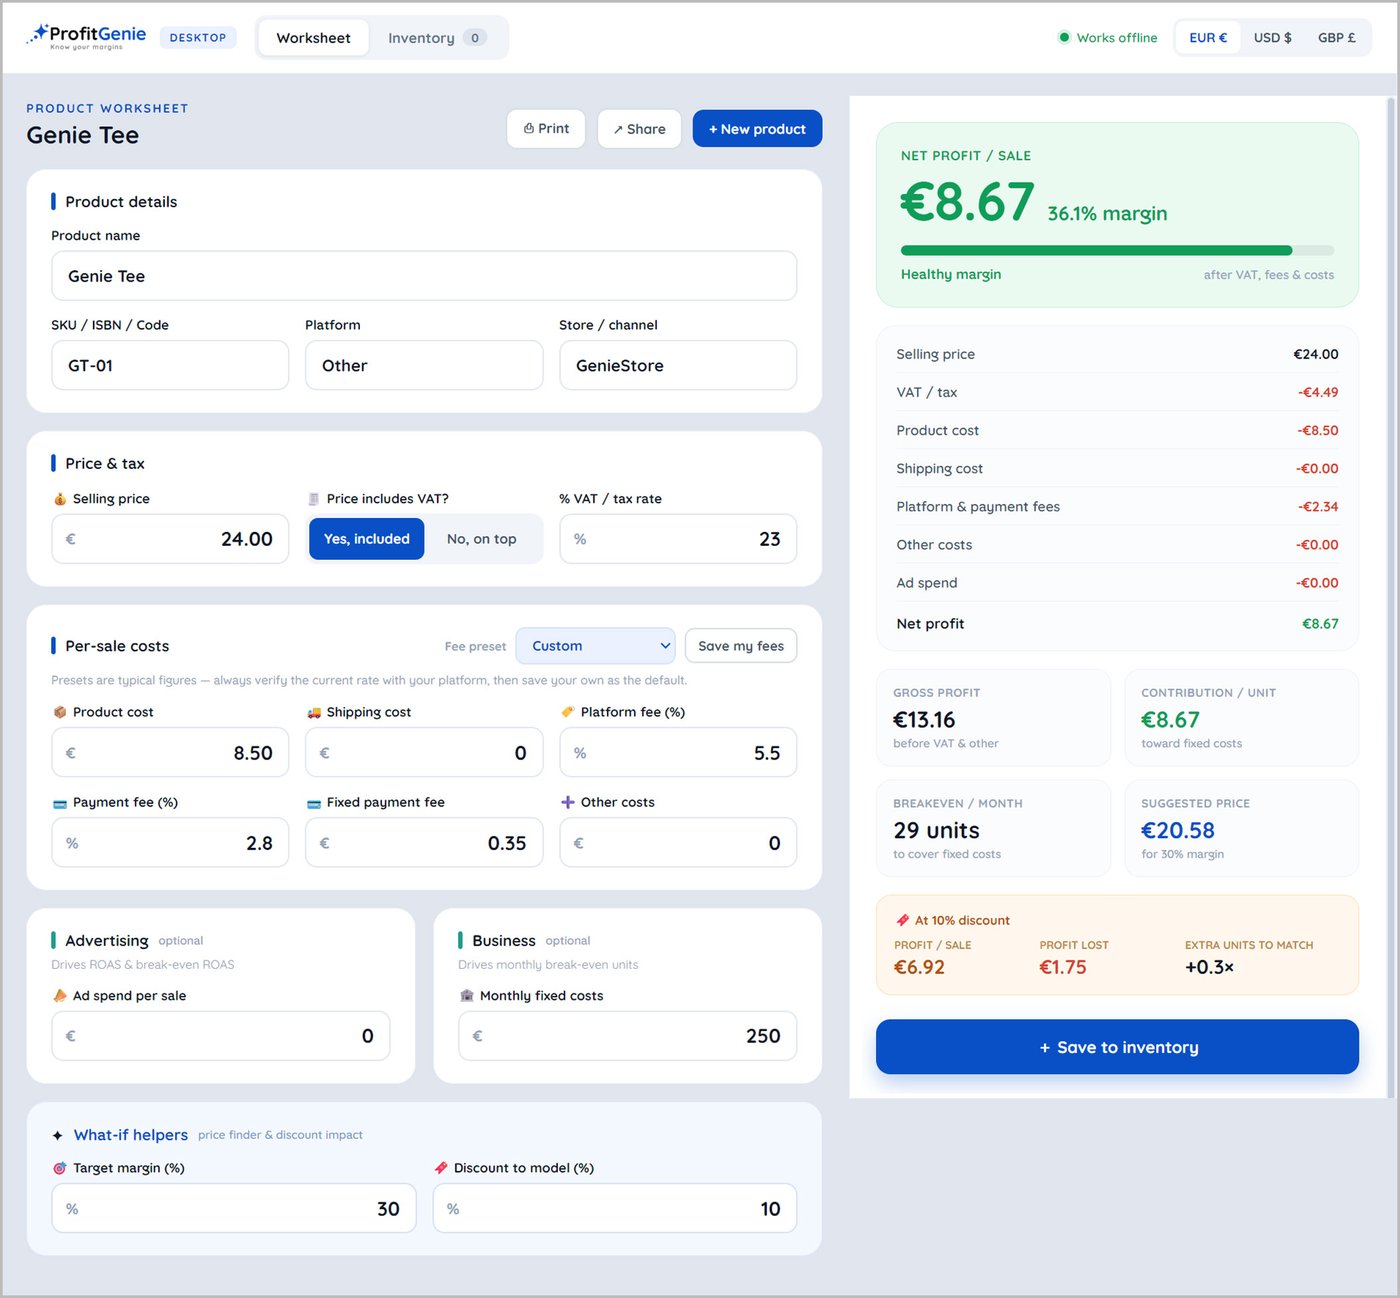Click the green Works offline status dot

(1064, 38)
